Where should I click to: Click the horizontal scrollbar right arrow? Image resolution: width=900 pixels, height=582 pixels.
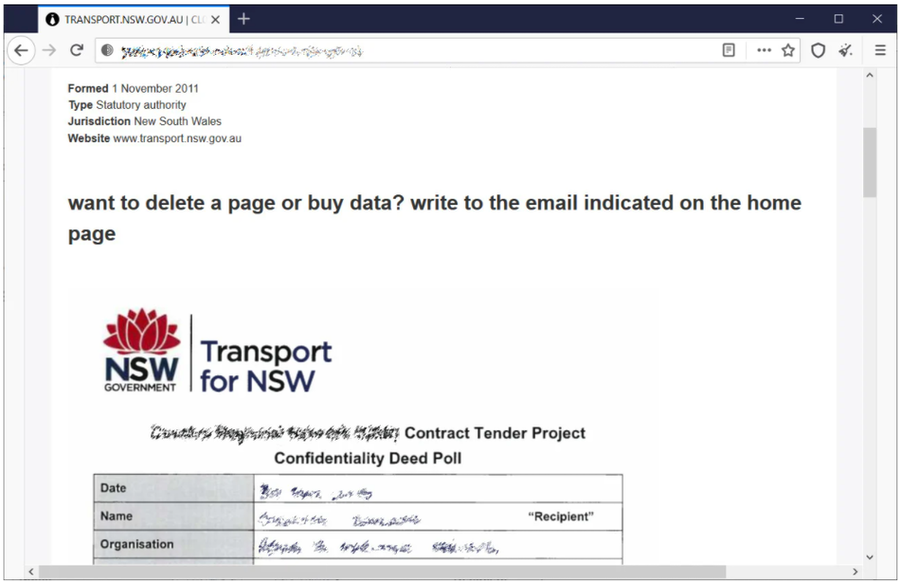pos(855,572)
